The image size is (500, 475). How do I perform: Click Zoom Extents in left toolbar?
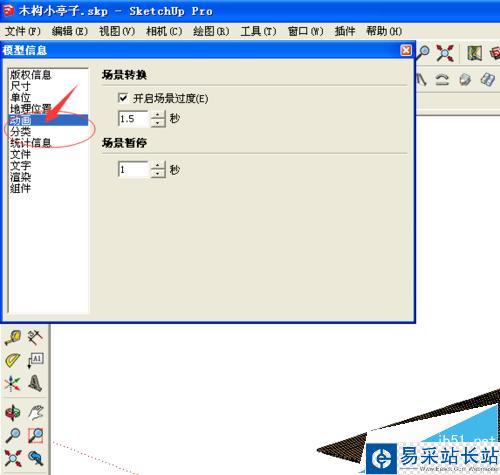click(13, 458)
